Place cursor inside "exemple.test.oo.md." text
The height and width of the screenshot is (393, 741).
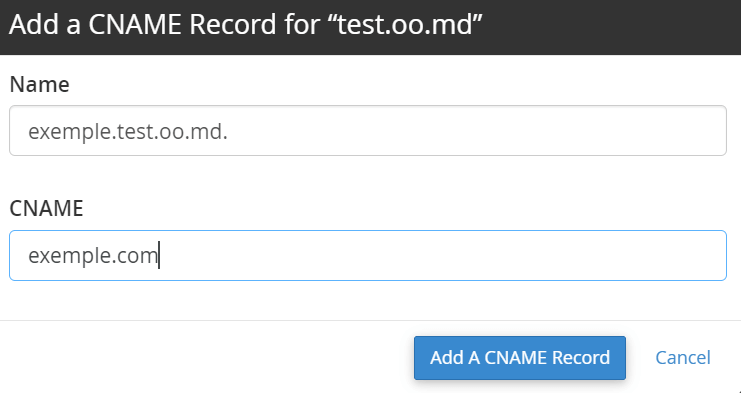pos(128,131)
